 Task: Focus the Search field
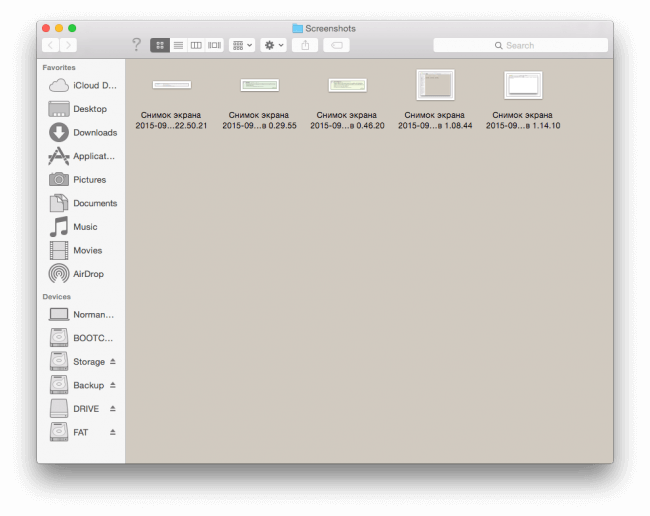tap(521, 45)
